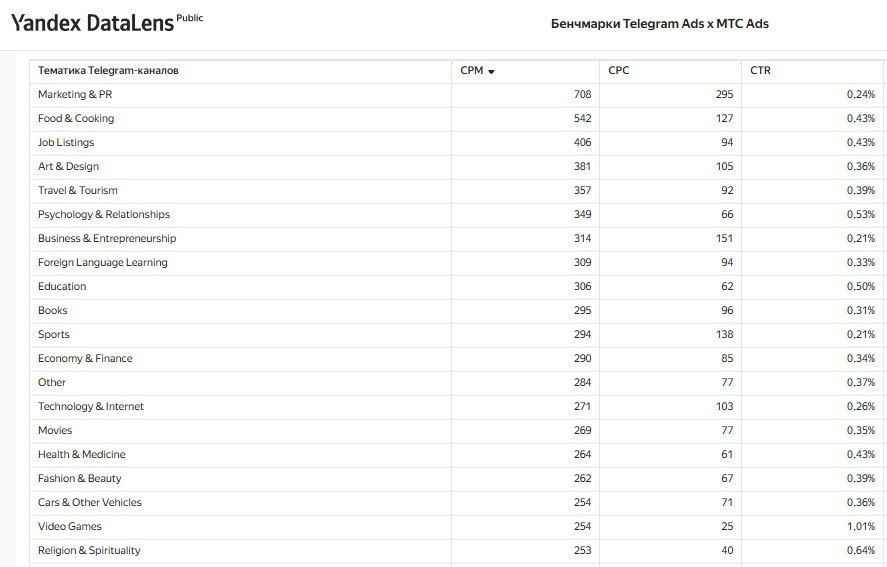Toggle CPM sort arrow icon
The height and width of the screenshot is (567, 887).
pyautogui.click(x=491, y=72)
